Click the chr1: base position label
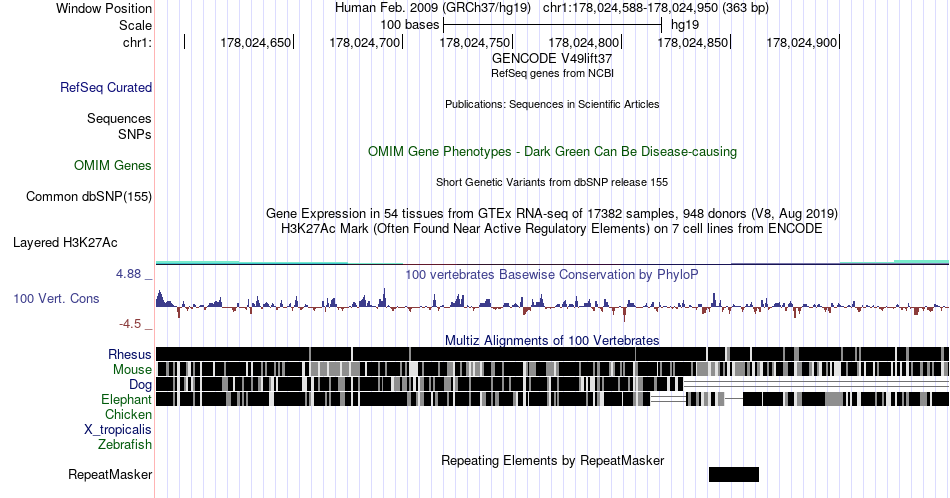Viewport: 950px width, 498px height. pyautogui.click(x=137, y=42)
